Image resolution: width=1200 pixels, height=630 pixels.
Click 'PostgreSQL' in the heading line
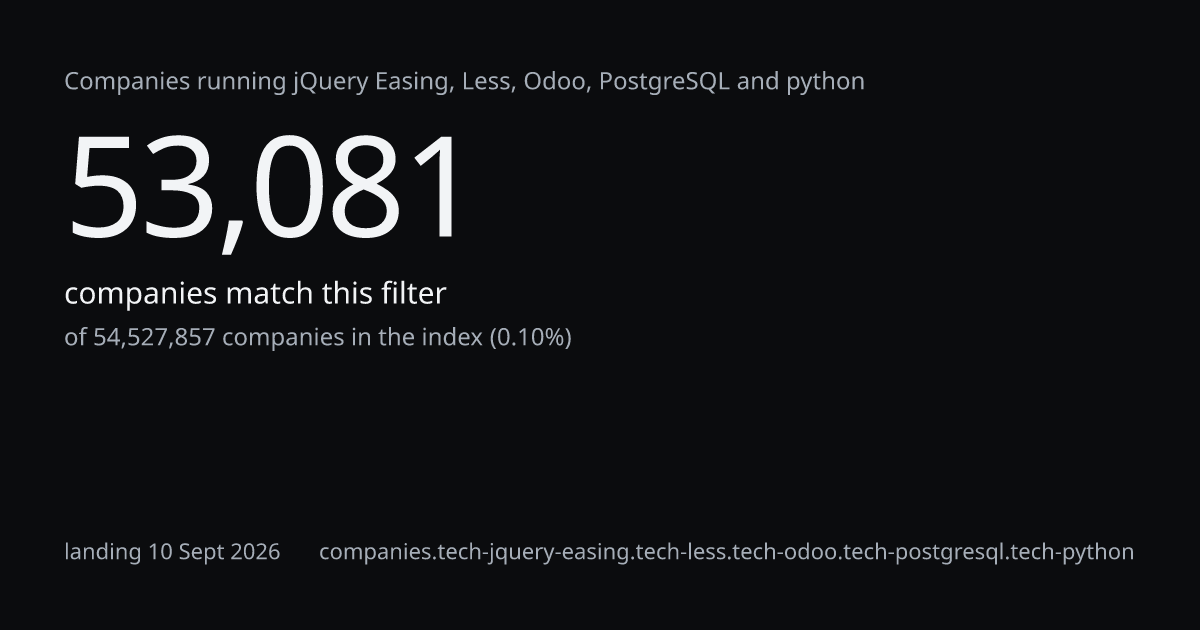click(664, 82)
